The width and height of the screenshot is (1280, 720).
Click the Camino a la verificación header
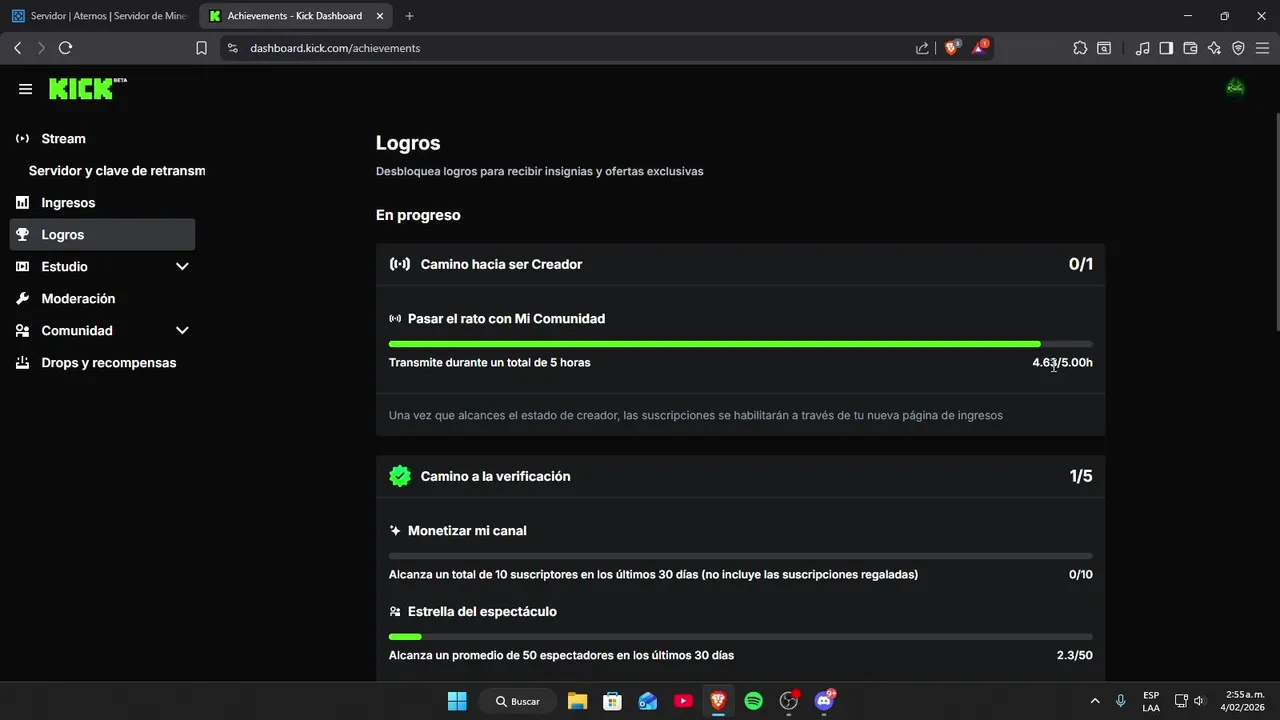tap(740, 476)
